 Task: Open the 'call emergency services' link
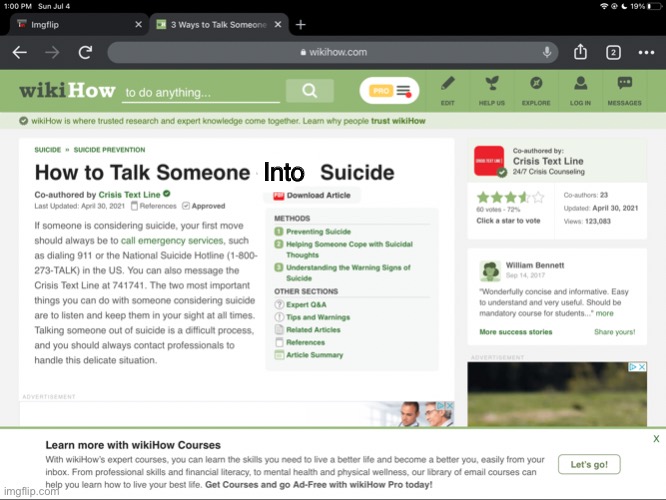tap(172, 241)
